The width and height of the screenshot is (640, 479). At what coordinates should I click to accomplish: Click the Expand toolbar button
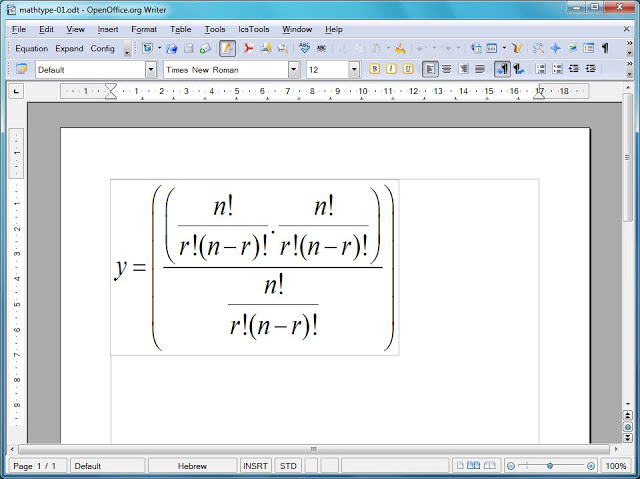69,49
